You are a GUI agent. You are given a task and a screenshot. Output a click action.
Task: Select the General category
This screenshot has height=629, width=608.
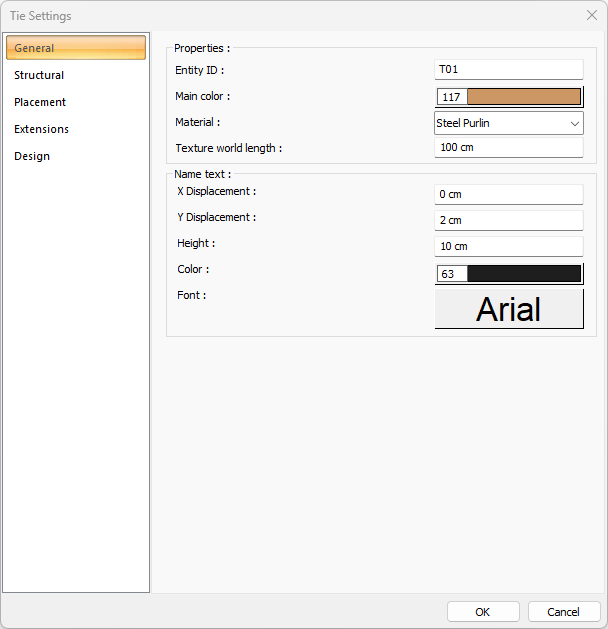click(76, 48)
